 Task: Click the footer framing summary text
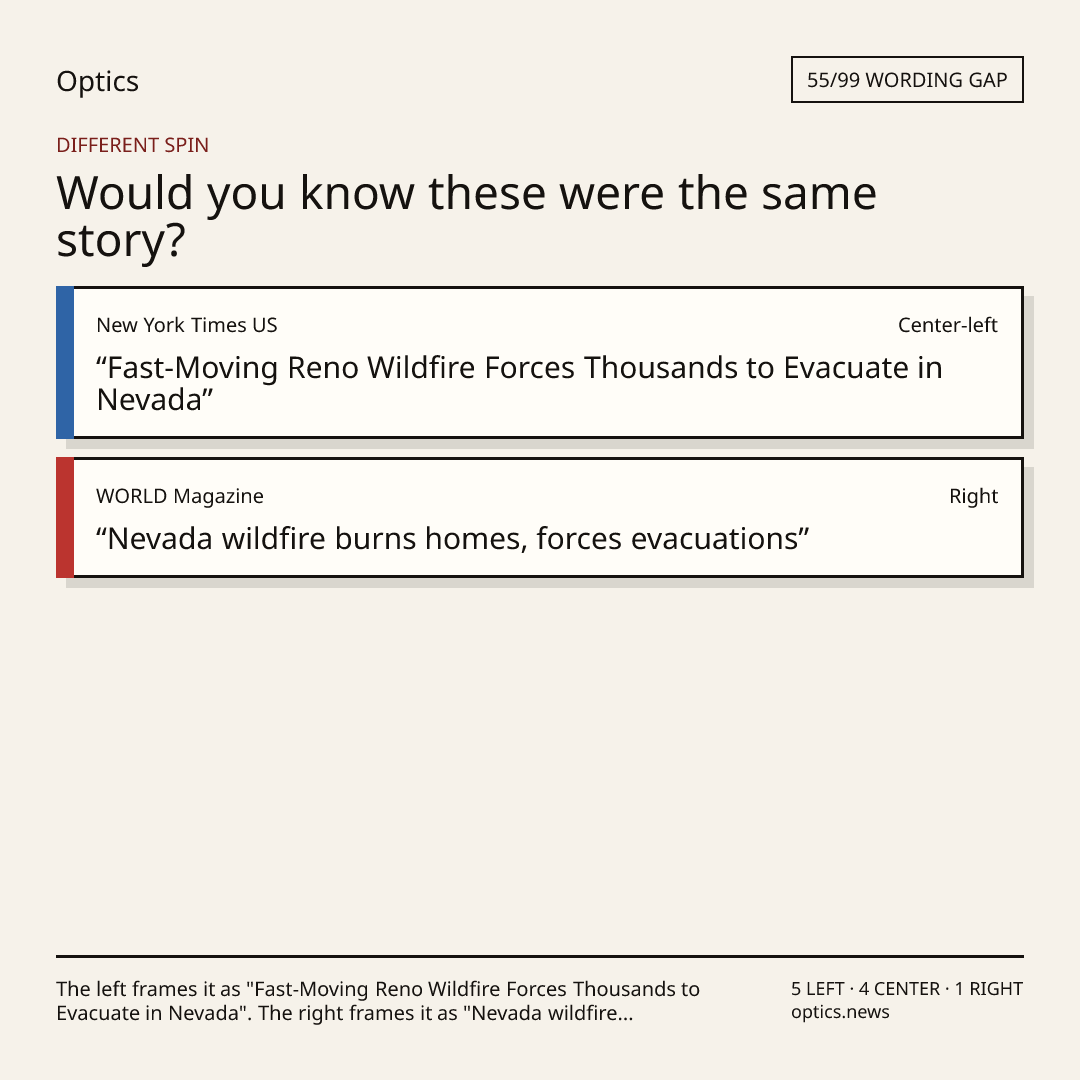click(x=378, y=1001)
